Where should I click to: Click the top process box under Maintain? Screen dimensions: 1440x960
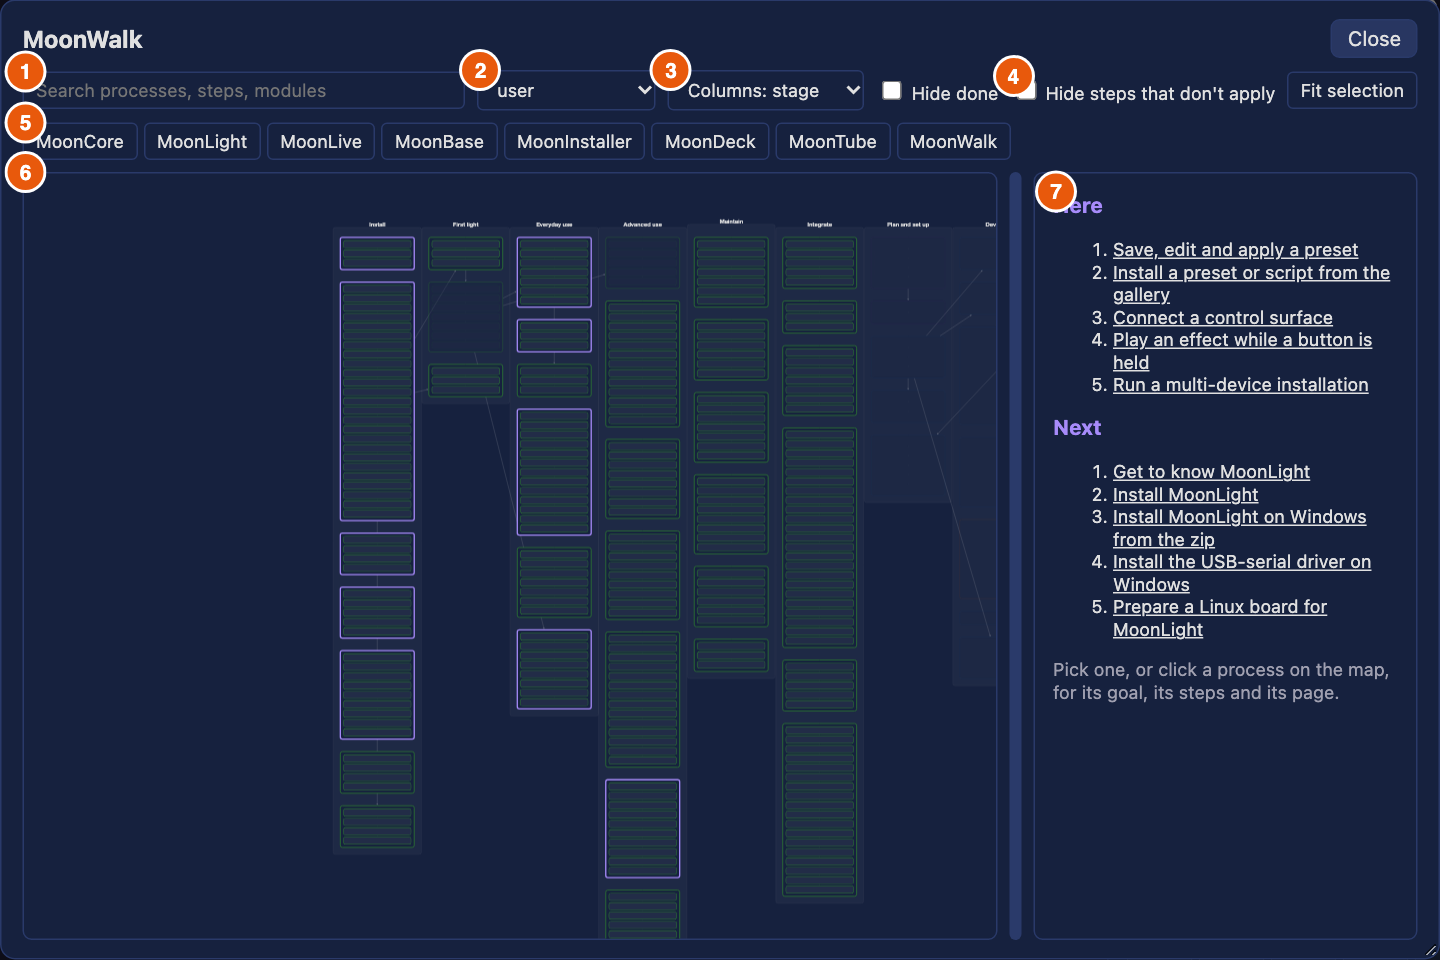click(731, 271)
